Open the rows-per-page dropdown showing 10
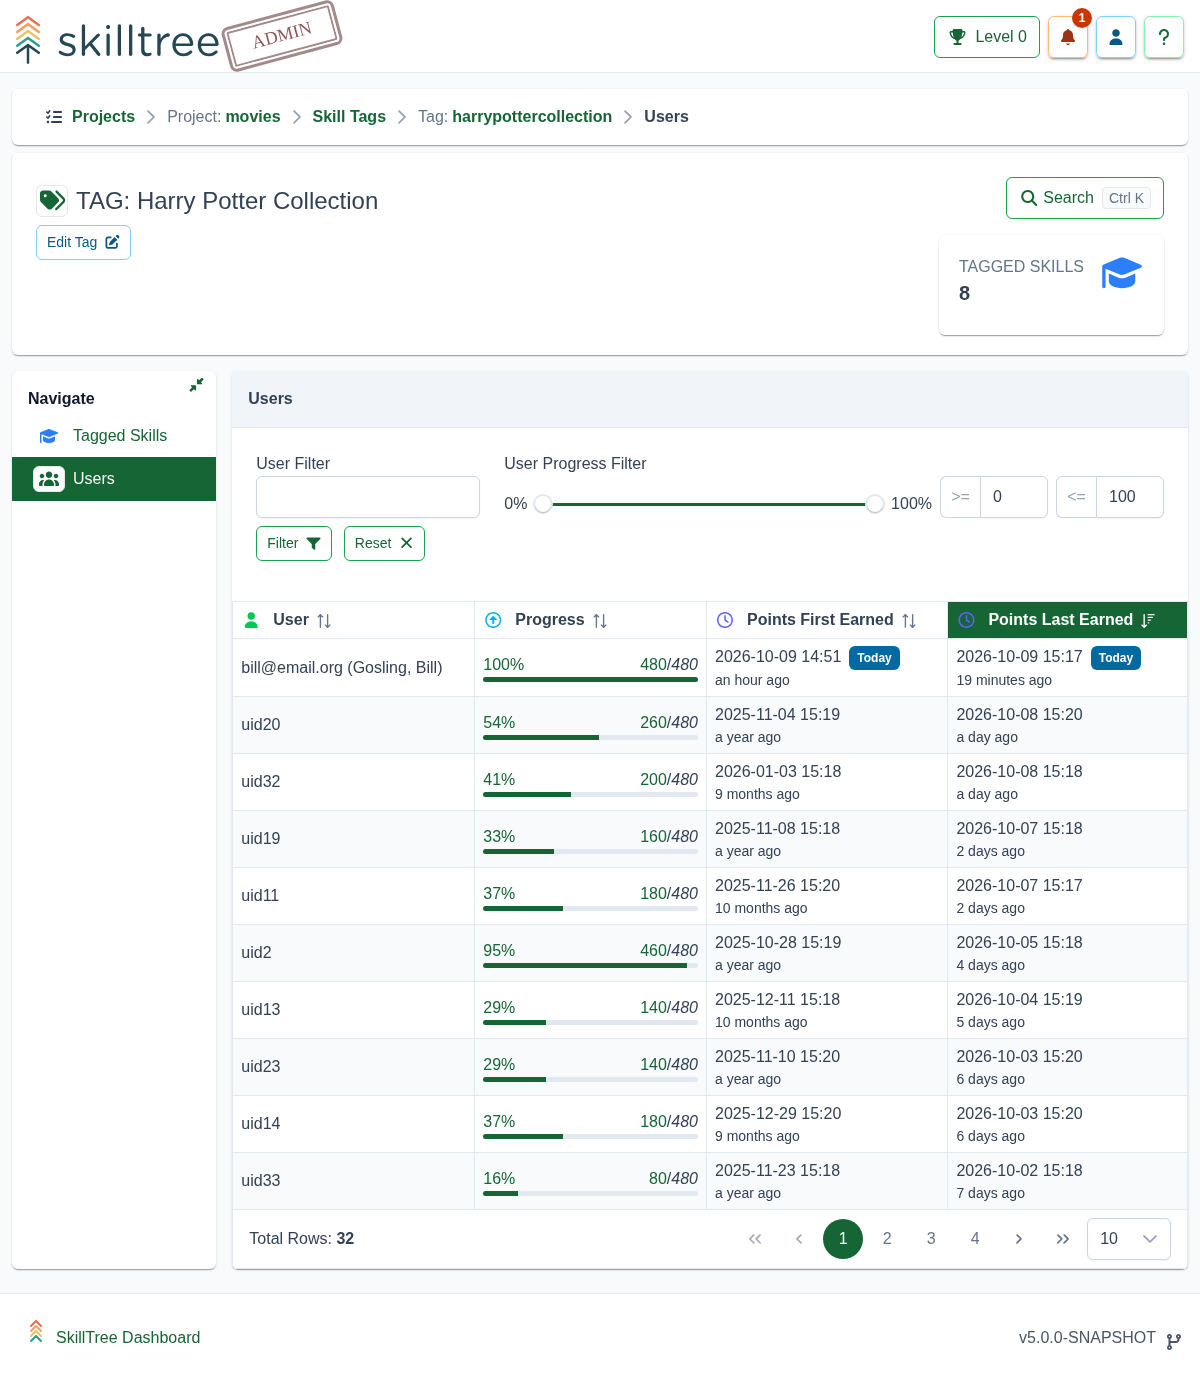Image resolution: width=1200 pixels, height=1374 pixels. [1129, 1239]
